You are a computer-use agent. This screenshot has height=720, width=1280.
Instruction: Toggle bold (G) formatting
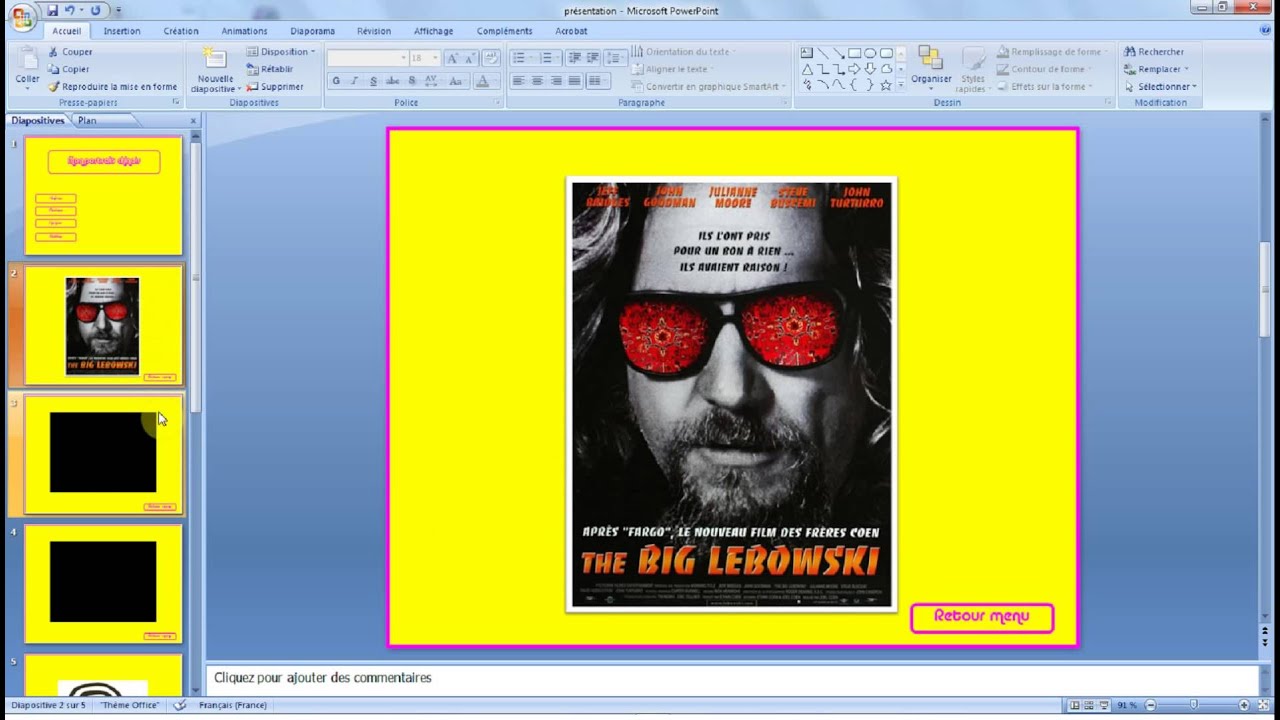click(336, 81)
